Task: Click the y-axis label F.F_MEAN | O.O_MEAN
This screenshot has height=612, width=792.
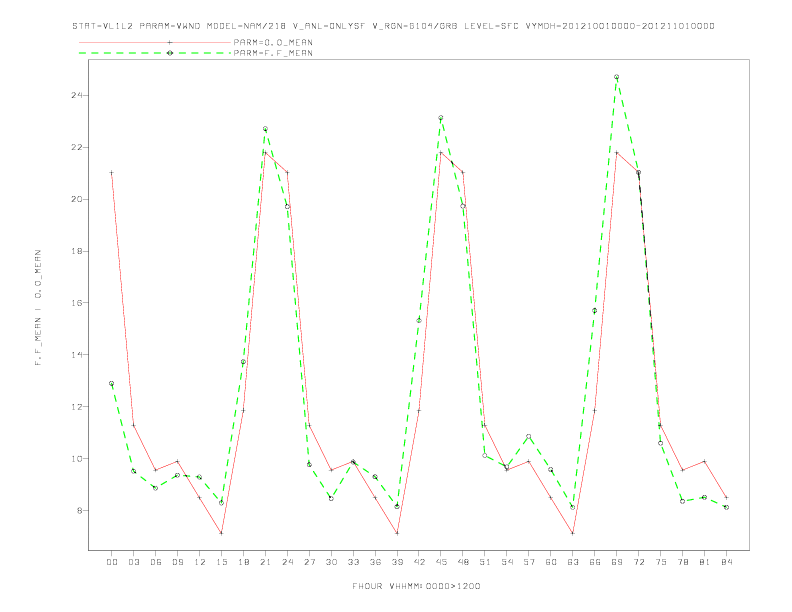Action: click(x=38, y=308)
